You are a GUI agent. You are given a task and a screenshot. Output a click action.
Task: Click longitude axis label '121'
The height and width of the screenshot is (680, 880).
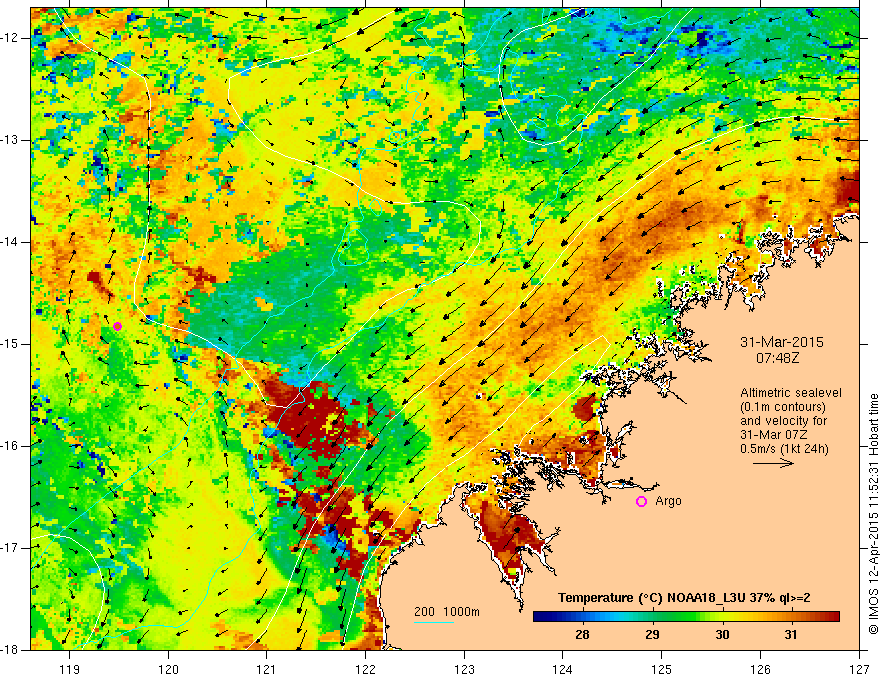click(267, 670)
